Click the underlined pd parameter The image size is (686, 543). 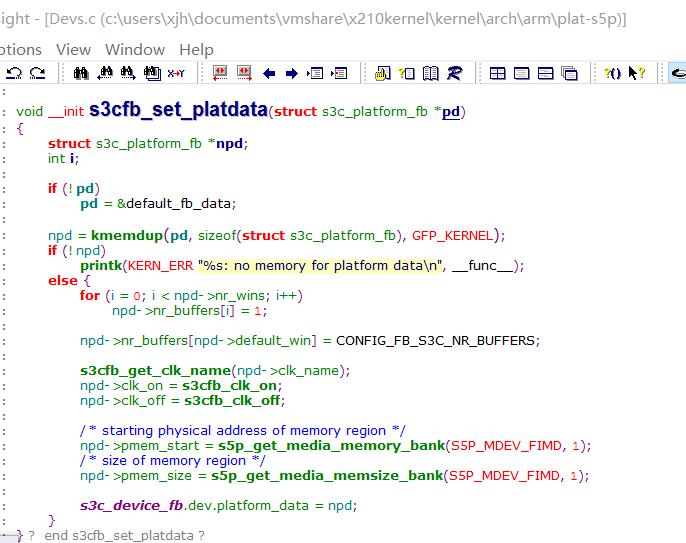coord(451,112)
